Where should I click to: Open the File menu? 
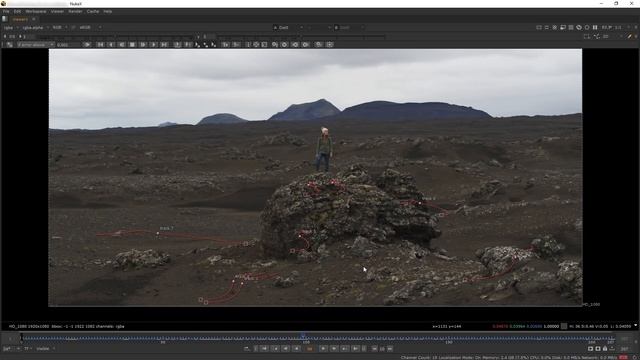pyautogui.click(x=6, y=11)
